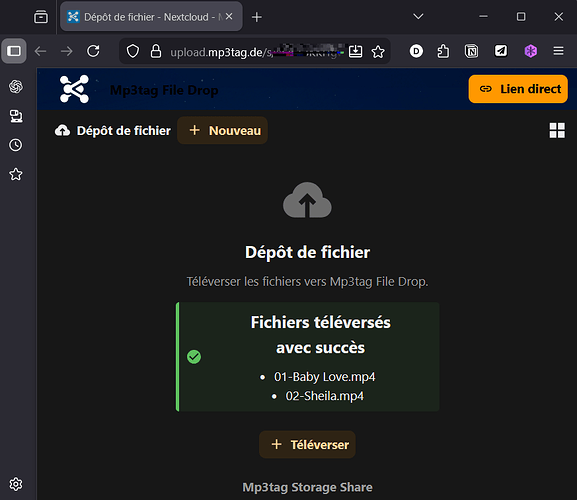The image size is (577, 500).
Task: Click the paper plane extension icon
Action: [x=500, y=51]
